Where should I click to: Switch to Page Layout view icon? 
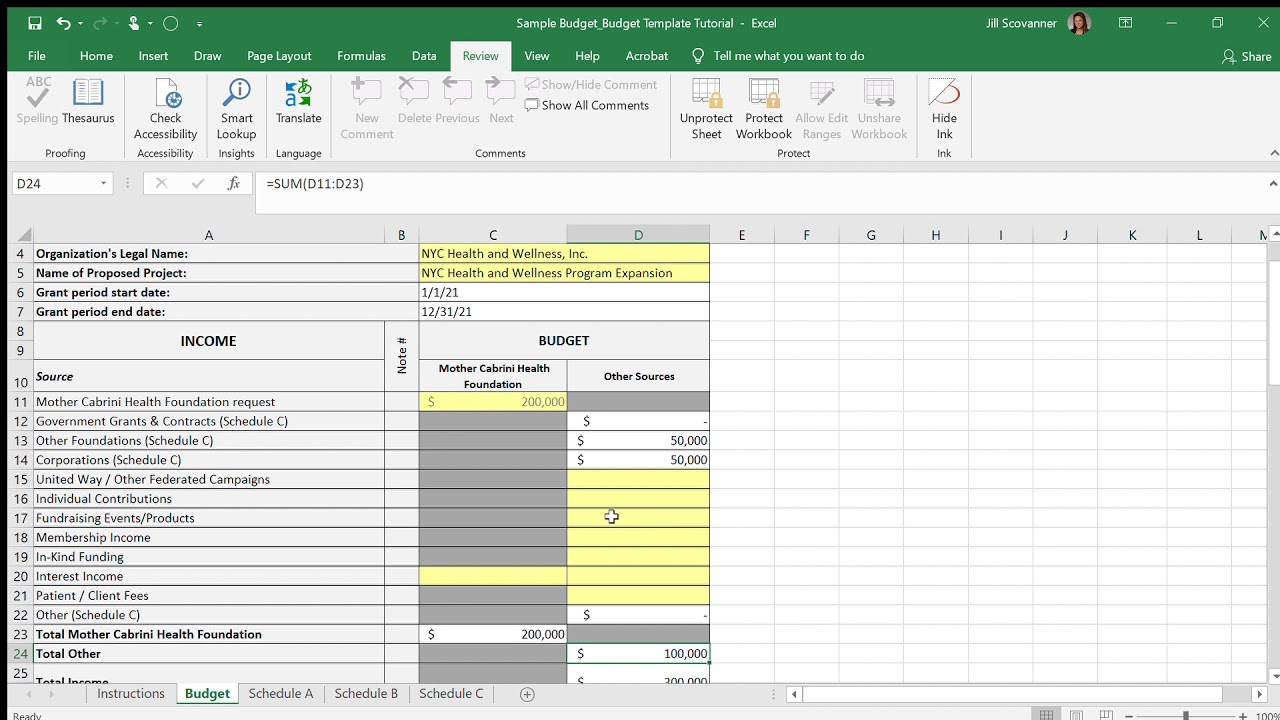point(1076,716)
